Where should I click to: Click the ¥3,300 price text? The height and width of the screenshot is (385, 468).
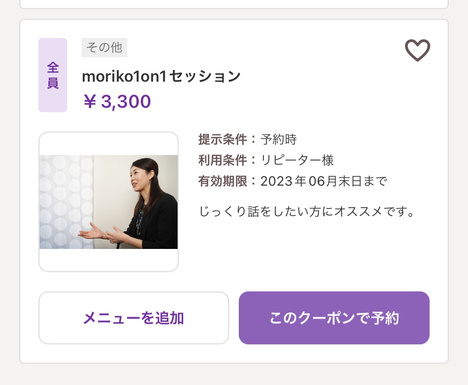point(117,101)
